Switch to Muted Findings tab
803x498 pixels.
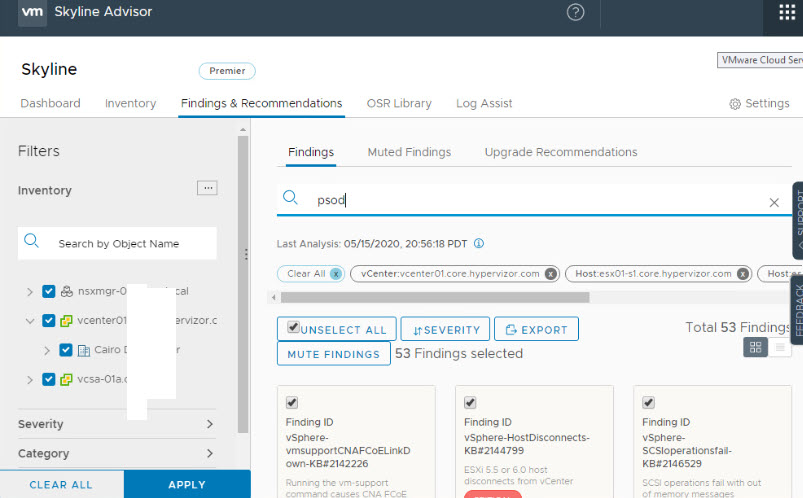(x=409, y=152)
